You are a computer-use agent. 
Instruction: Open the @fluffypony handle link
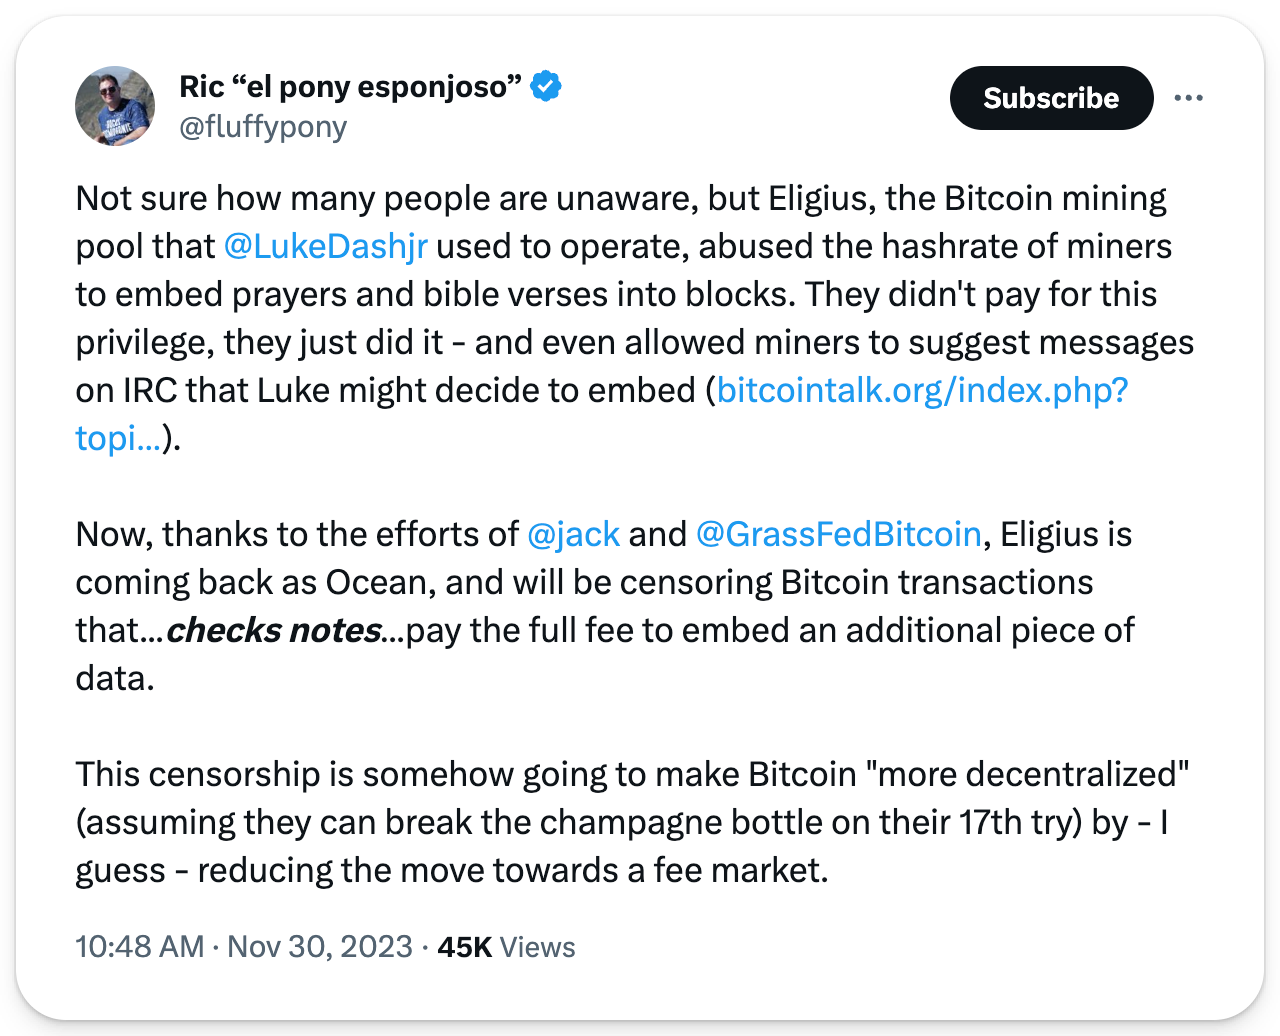(x=263, y=127)
